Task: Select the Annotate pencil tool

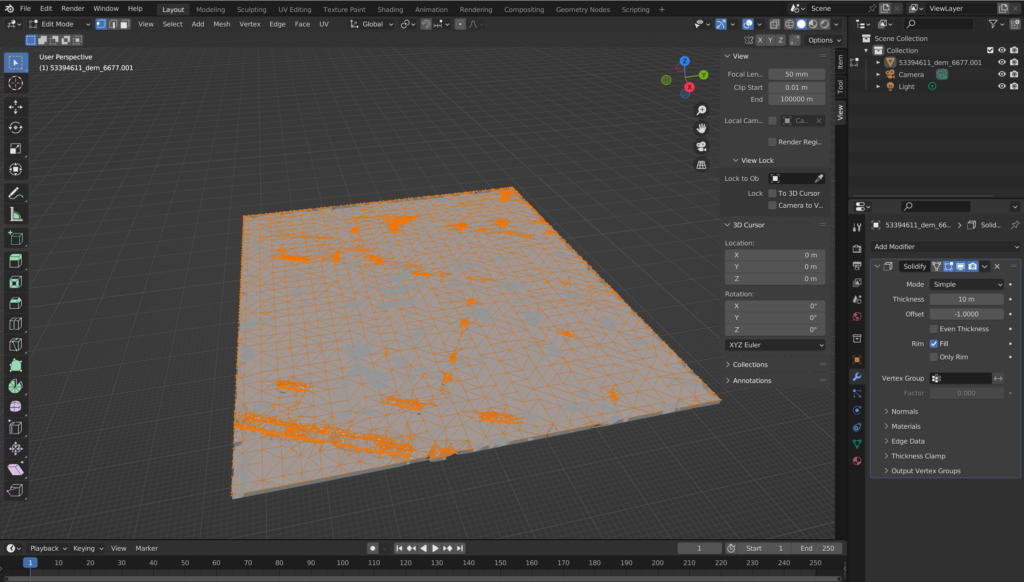Action: click(x=16, y=193)
